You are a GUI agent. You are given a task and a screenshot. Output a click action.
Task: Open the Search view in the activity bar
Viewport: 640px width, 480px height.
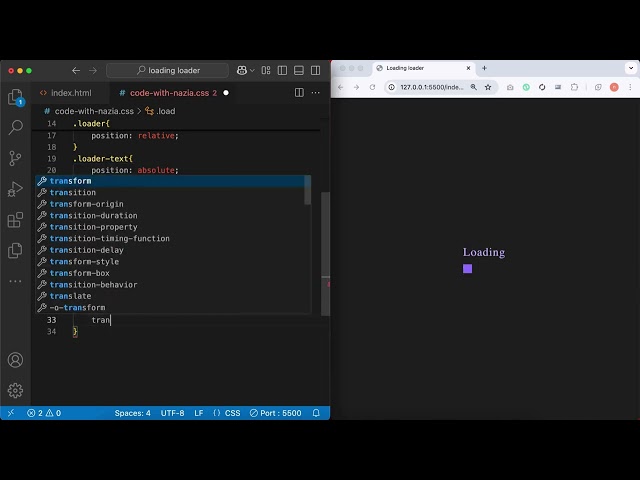tap(16, 127)
